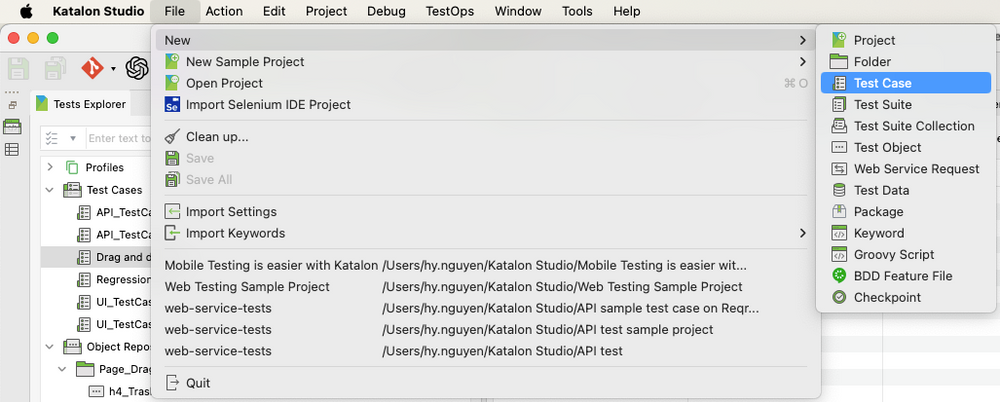The height and width of the screenshot is (402, 1000).
Task: Open the Debug menu
Action: (x=386, y=11)
